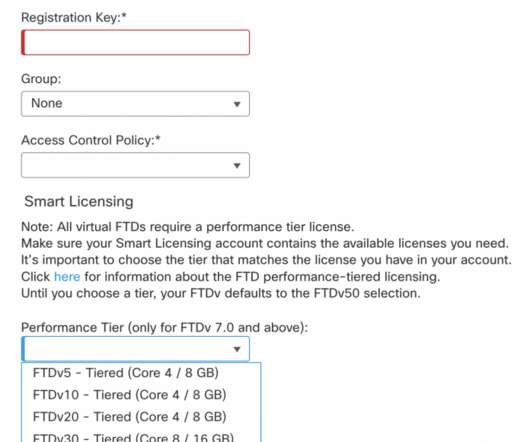Click the empty Performance Tier field
The width and height of the screenshot is (530, 442).
coord(135,349)
